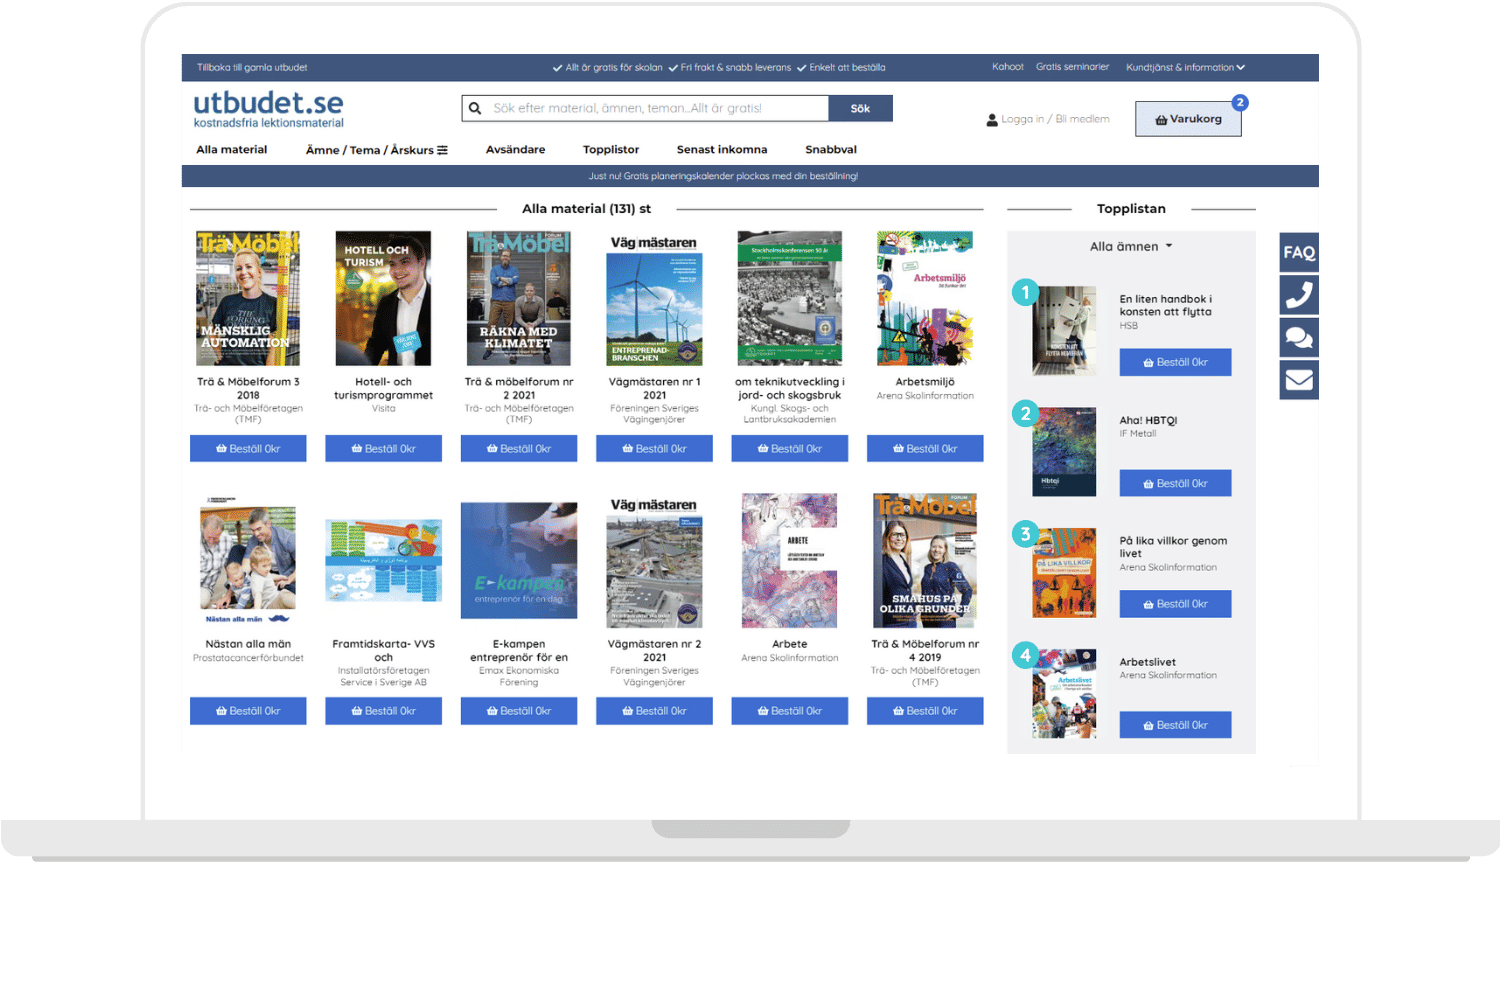The height and width of the screenshot is (1000, 1500).
Task: Order E-kampen entreprenör för en
Action: pos(519,711)
